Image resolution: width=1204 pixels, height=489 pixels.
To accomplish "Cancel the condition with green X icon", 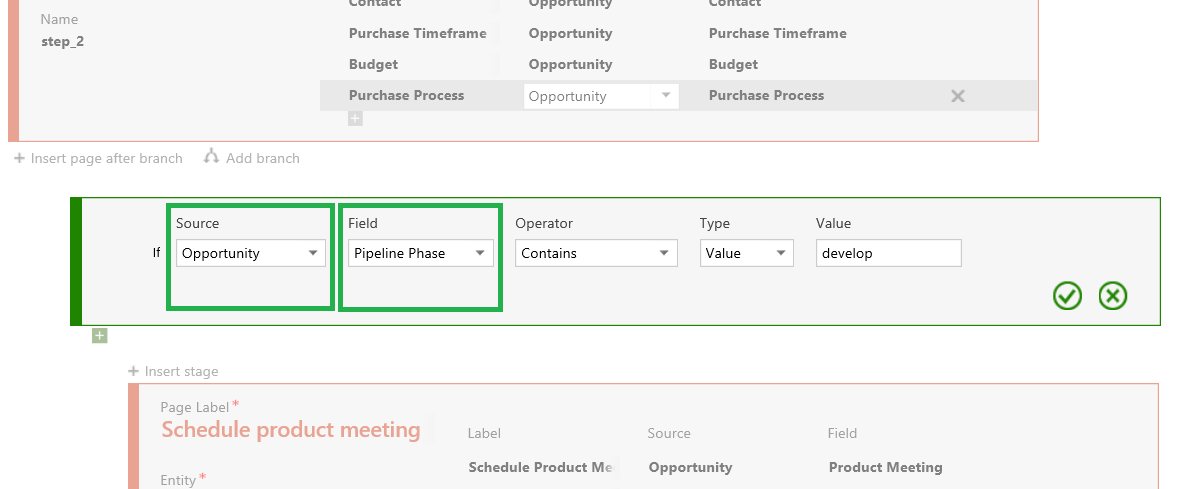I will pyautogui.click(x=1113, y=296).
